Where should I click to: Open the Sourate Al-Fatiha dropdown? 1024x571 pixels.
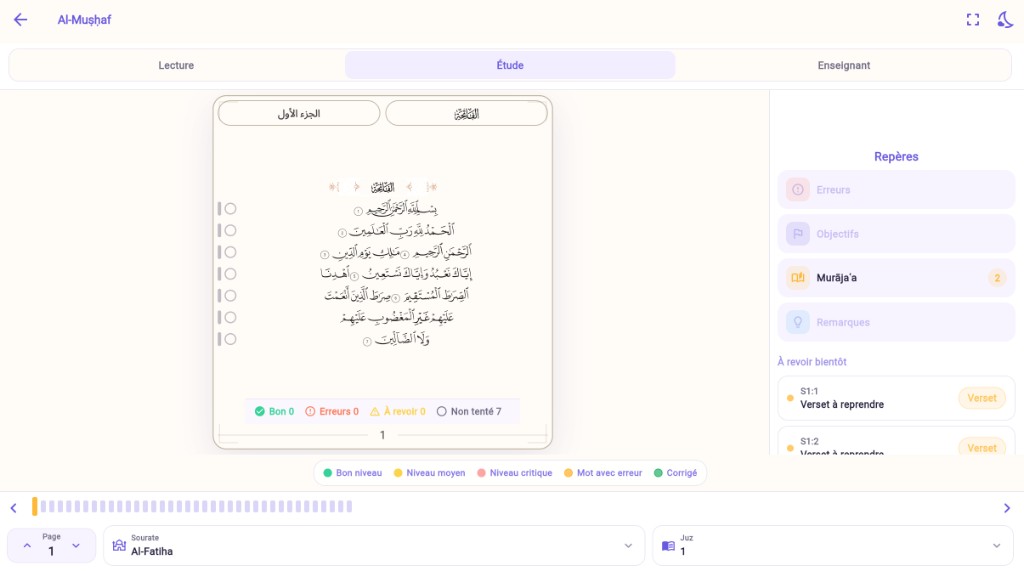tap(374, 546)
